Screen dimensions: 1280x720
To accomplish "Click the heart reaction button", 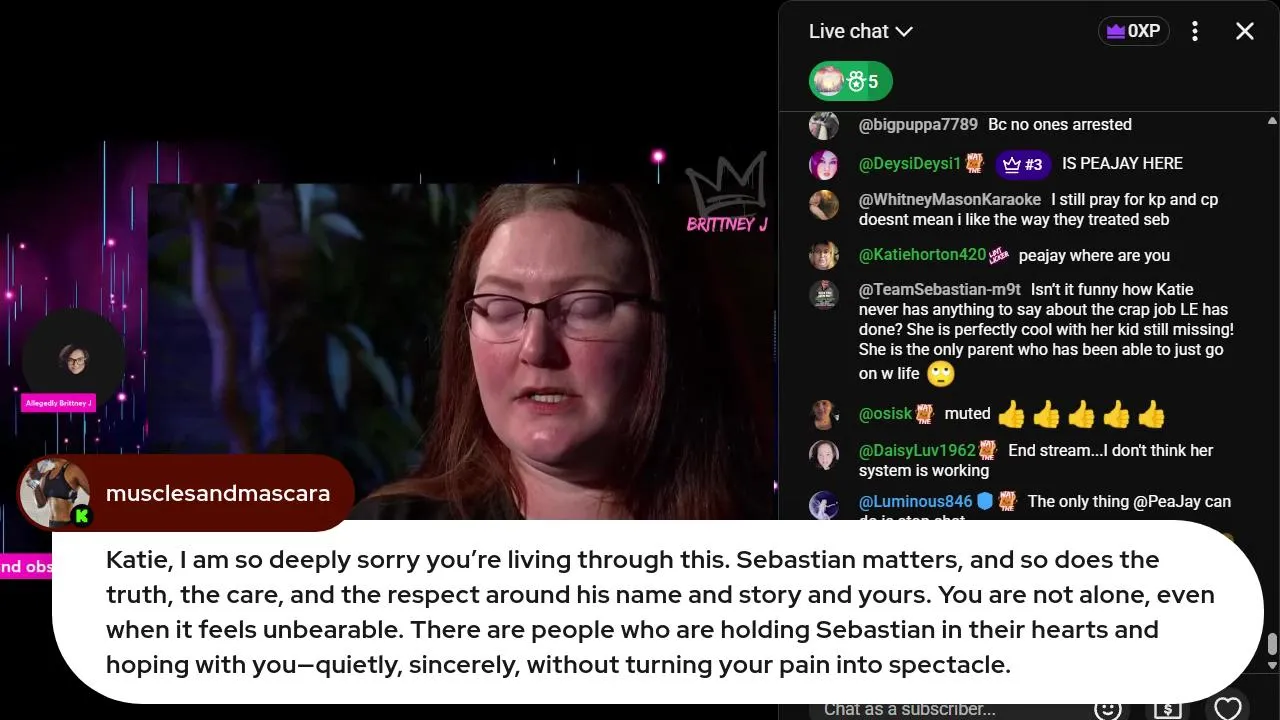I will pyautogui.click(x=1227, y=707).
